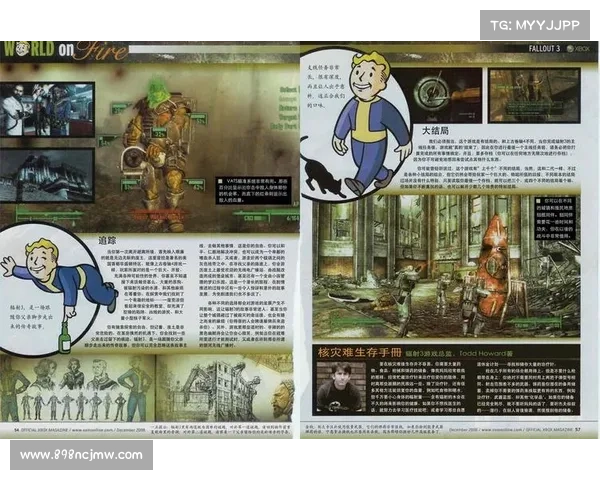Image resolution: width=600 pixels, height=480 pixels.
Task: Click the white square bullet in the VATS caption
Action: pos(211,182)
